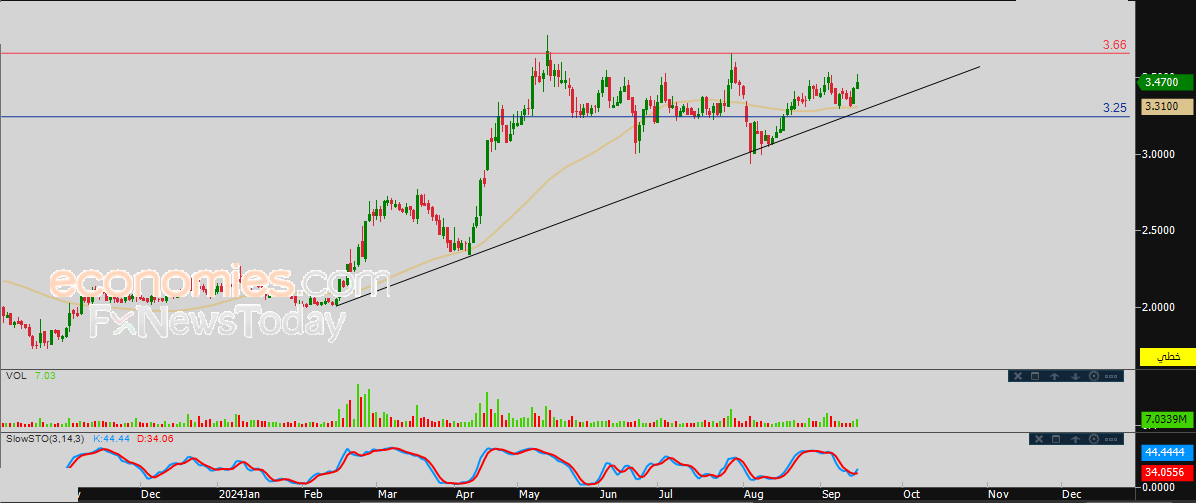The width and height of the screenshot is (1196, 503).
Task: Close the SlowSTO indicator panel
Action: (1039, 439)
